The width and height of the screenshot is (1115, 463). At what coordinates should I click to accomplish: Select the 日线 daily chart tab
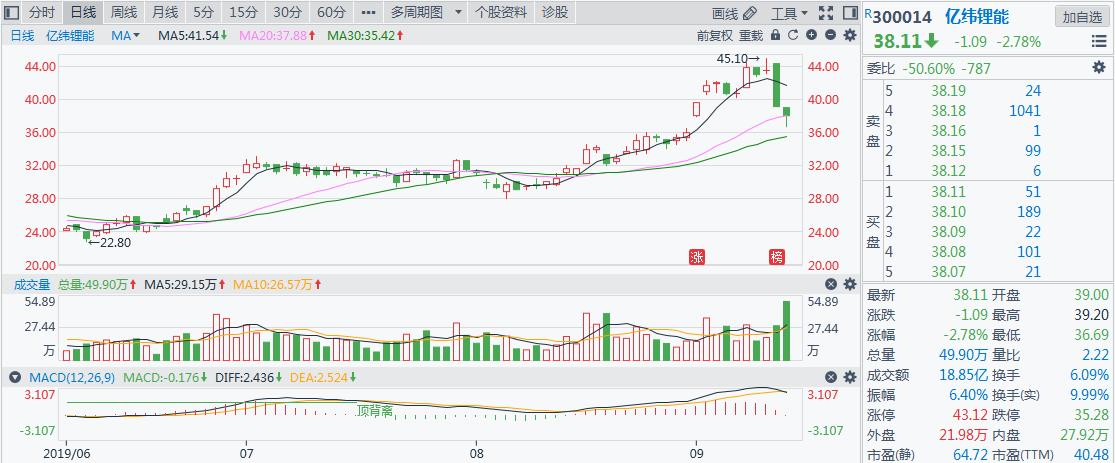click(x=83, y=12)
